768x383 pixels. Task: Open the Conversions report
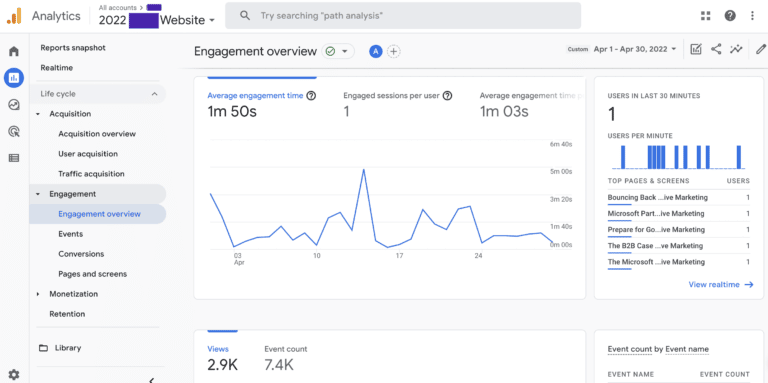(81, 254)
